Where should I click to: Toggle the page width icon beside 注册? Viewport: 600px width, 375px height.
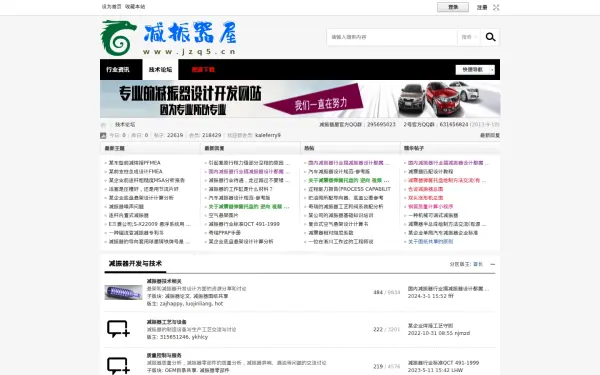[496, 7]
